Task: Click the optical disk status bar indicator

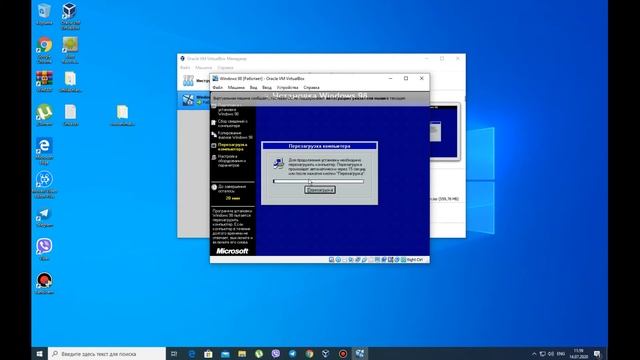Action: pos(338,260)
